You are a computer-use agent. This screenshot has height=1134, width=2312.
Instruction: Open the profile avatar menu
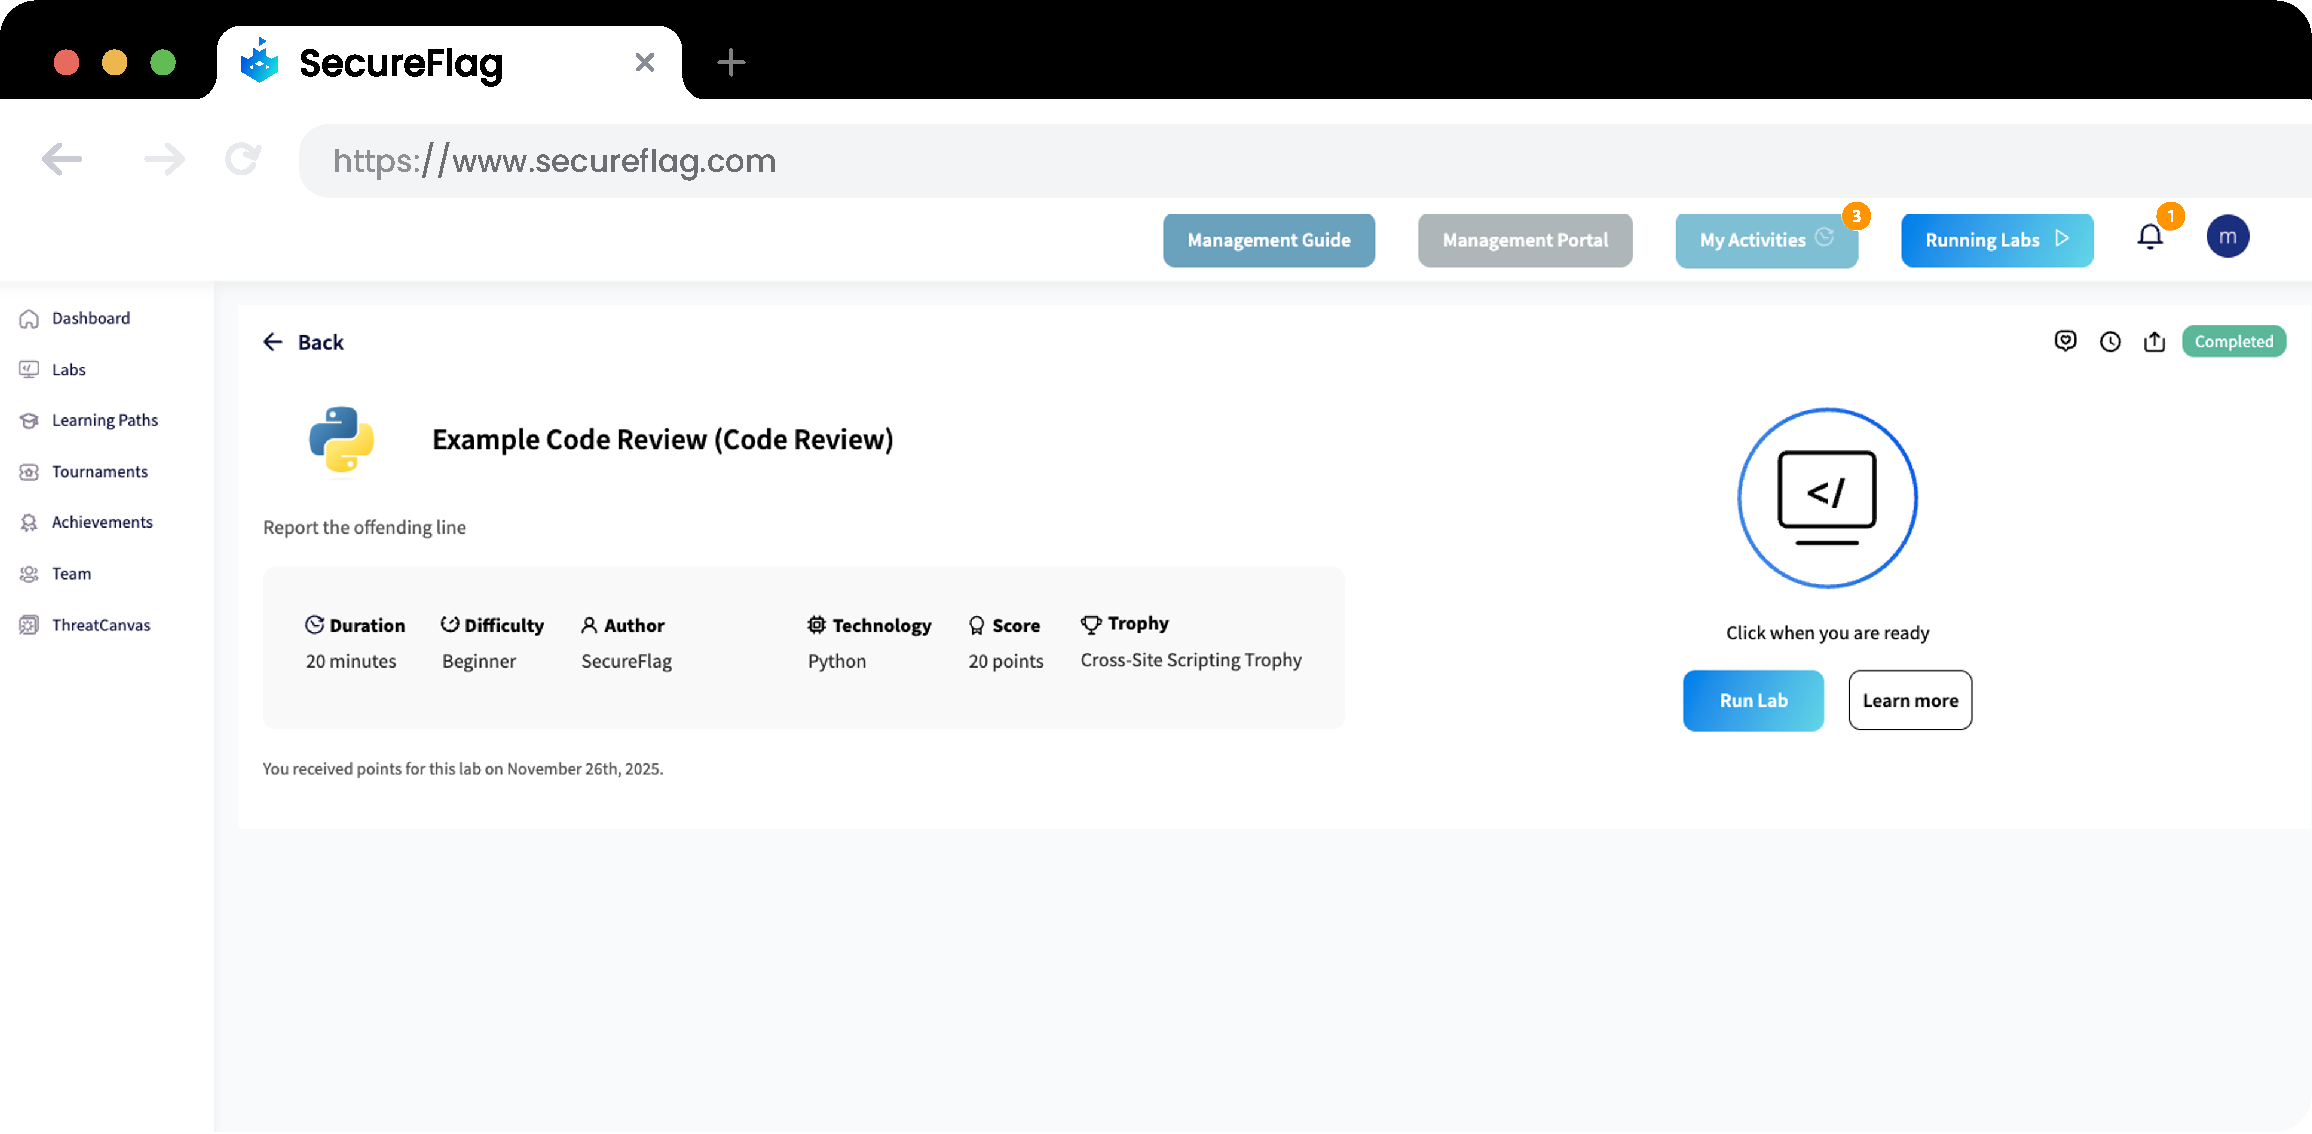pos(2227,236)
